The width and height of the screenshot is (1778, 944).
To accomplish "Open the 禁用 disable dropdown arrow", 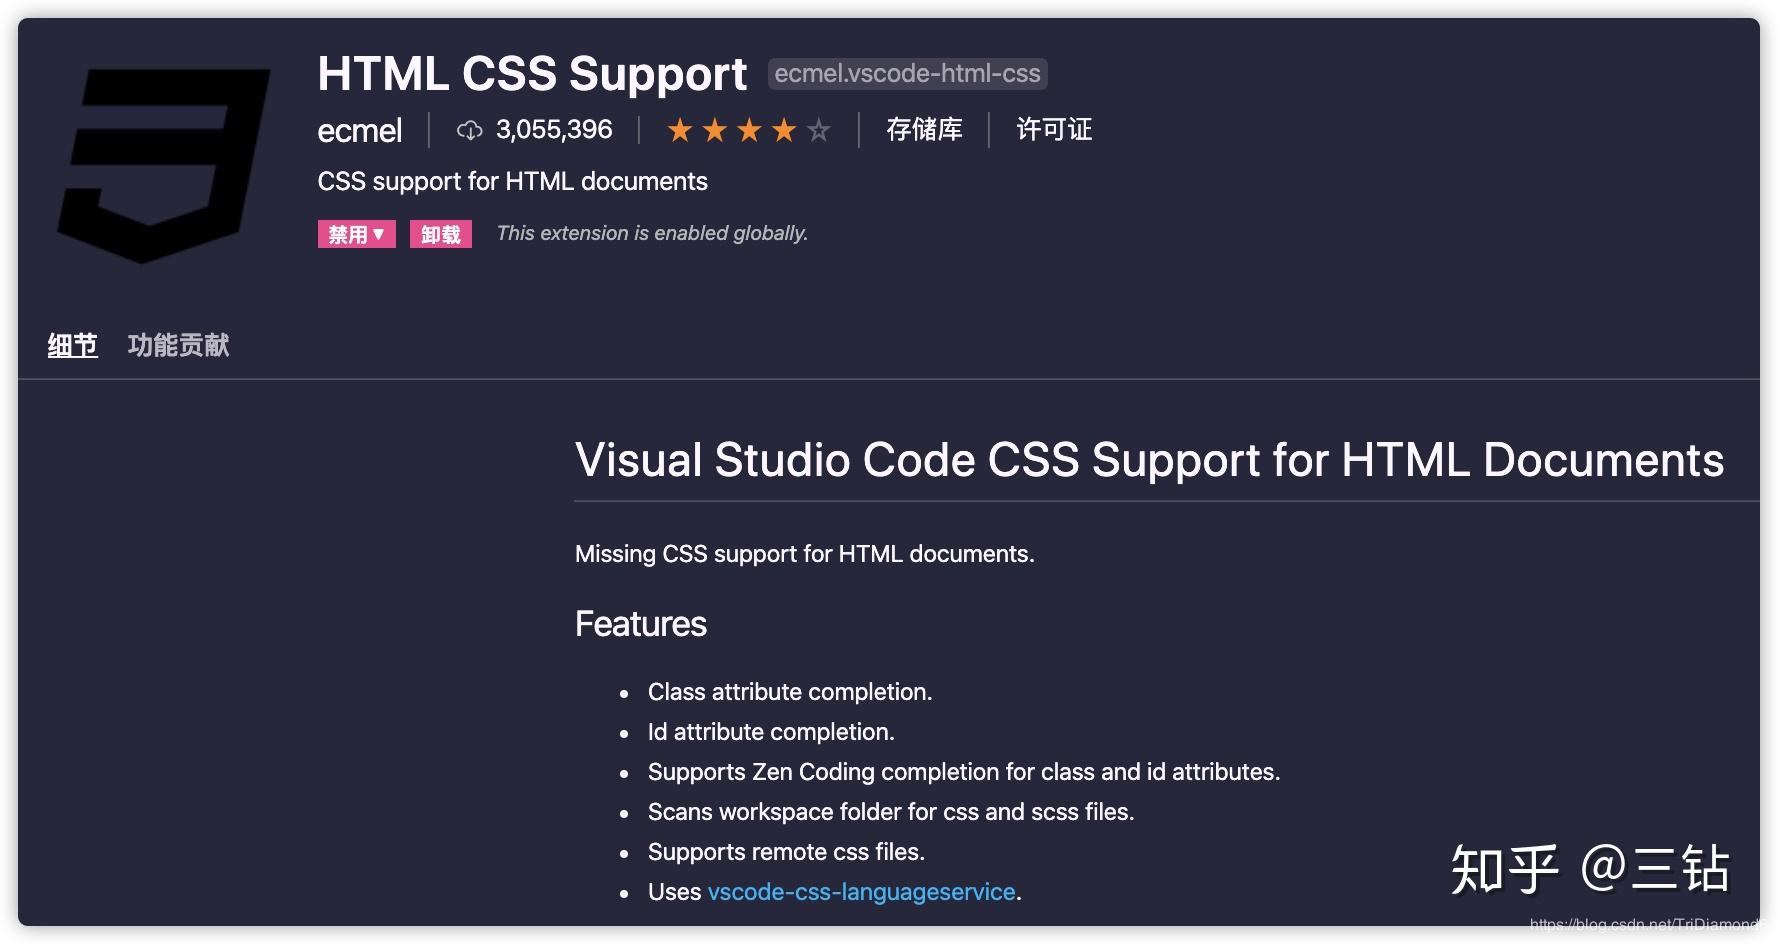I will click(x=379, y=233).
